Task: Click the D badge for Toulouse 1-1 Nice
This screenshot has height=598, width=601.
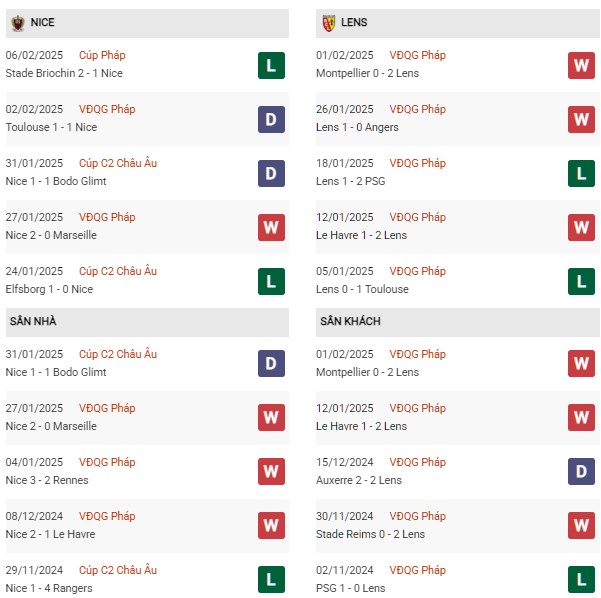Action: click(x=271, y=120)
